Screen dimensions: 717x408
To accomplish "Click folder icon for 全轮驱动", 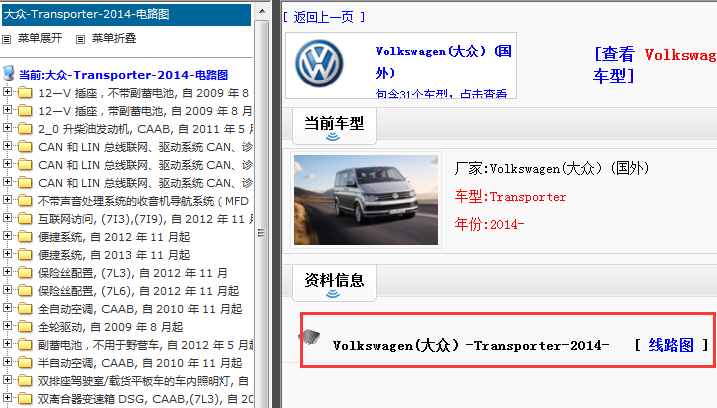I will coord(25,327).
